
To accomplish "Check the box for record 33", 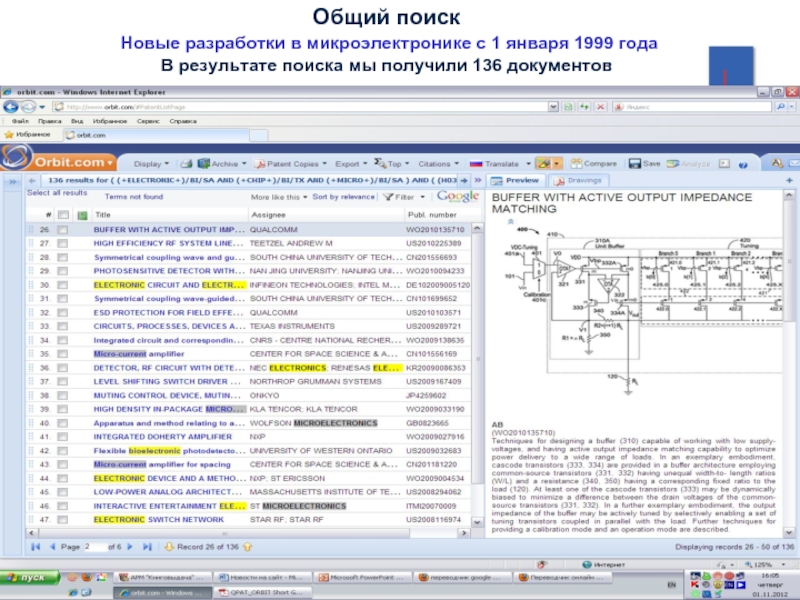I will (62, 327).
